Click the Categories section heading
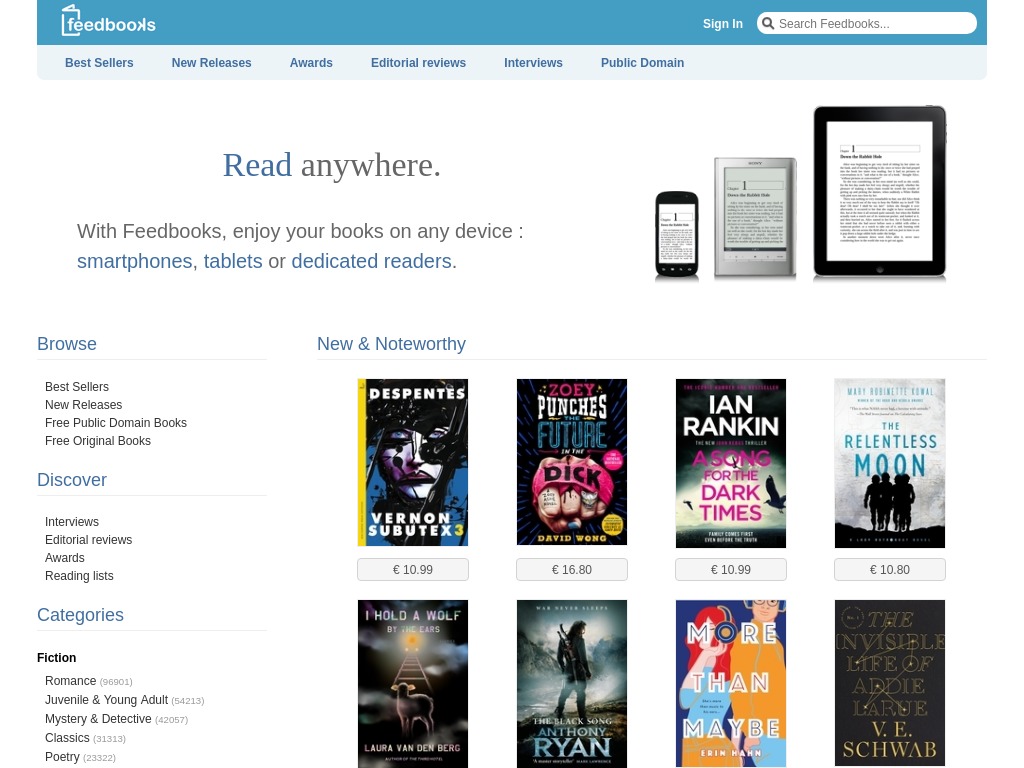 pyautogui.click(x=80, y=615)
